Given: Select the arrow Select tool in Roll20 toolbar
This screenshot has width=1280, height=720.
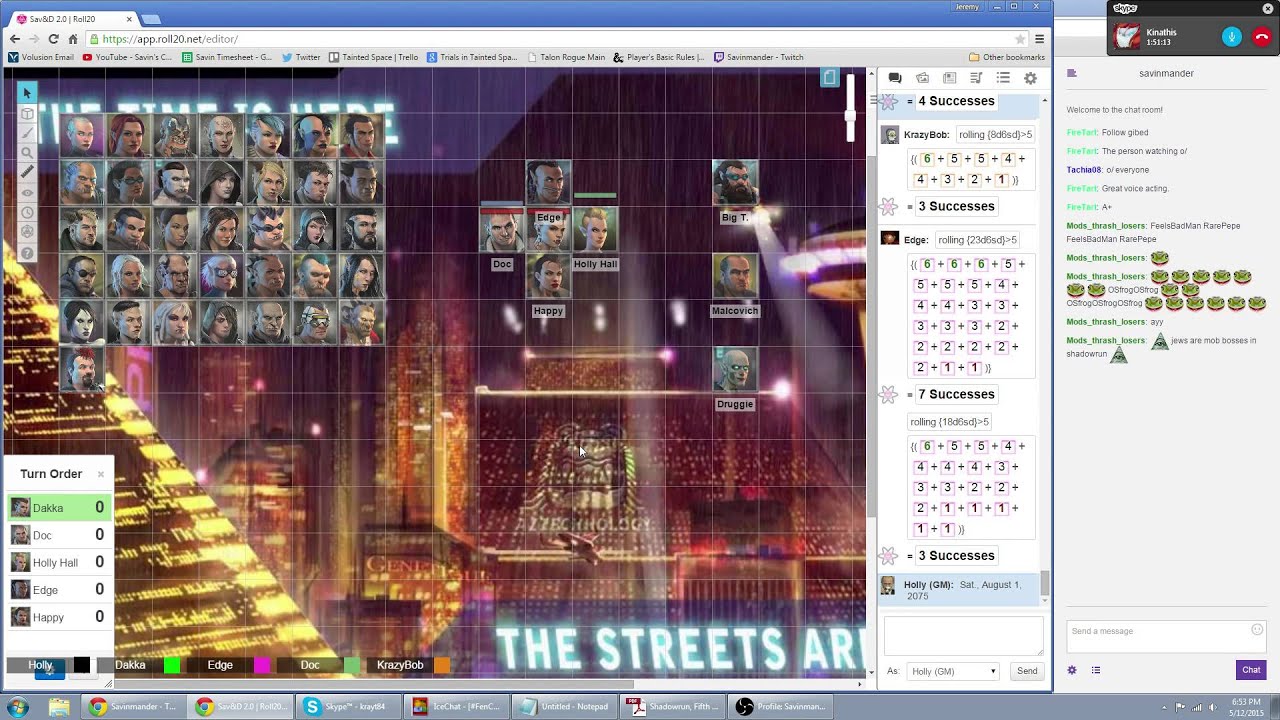Looking at the screenshot, I should click(27, 93).
